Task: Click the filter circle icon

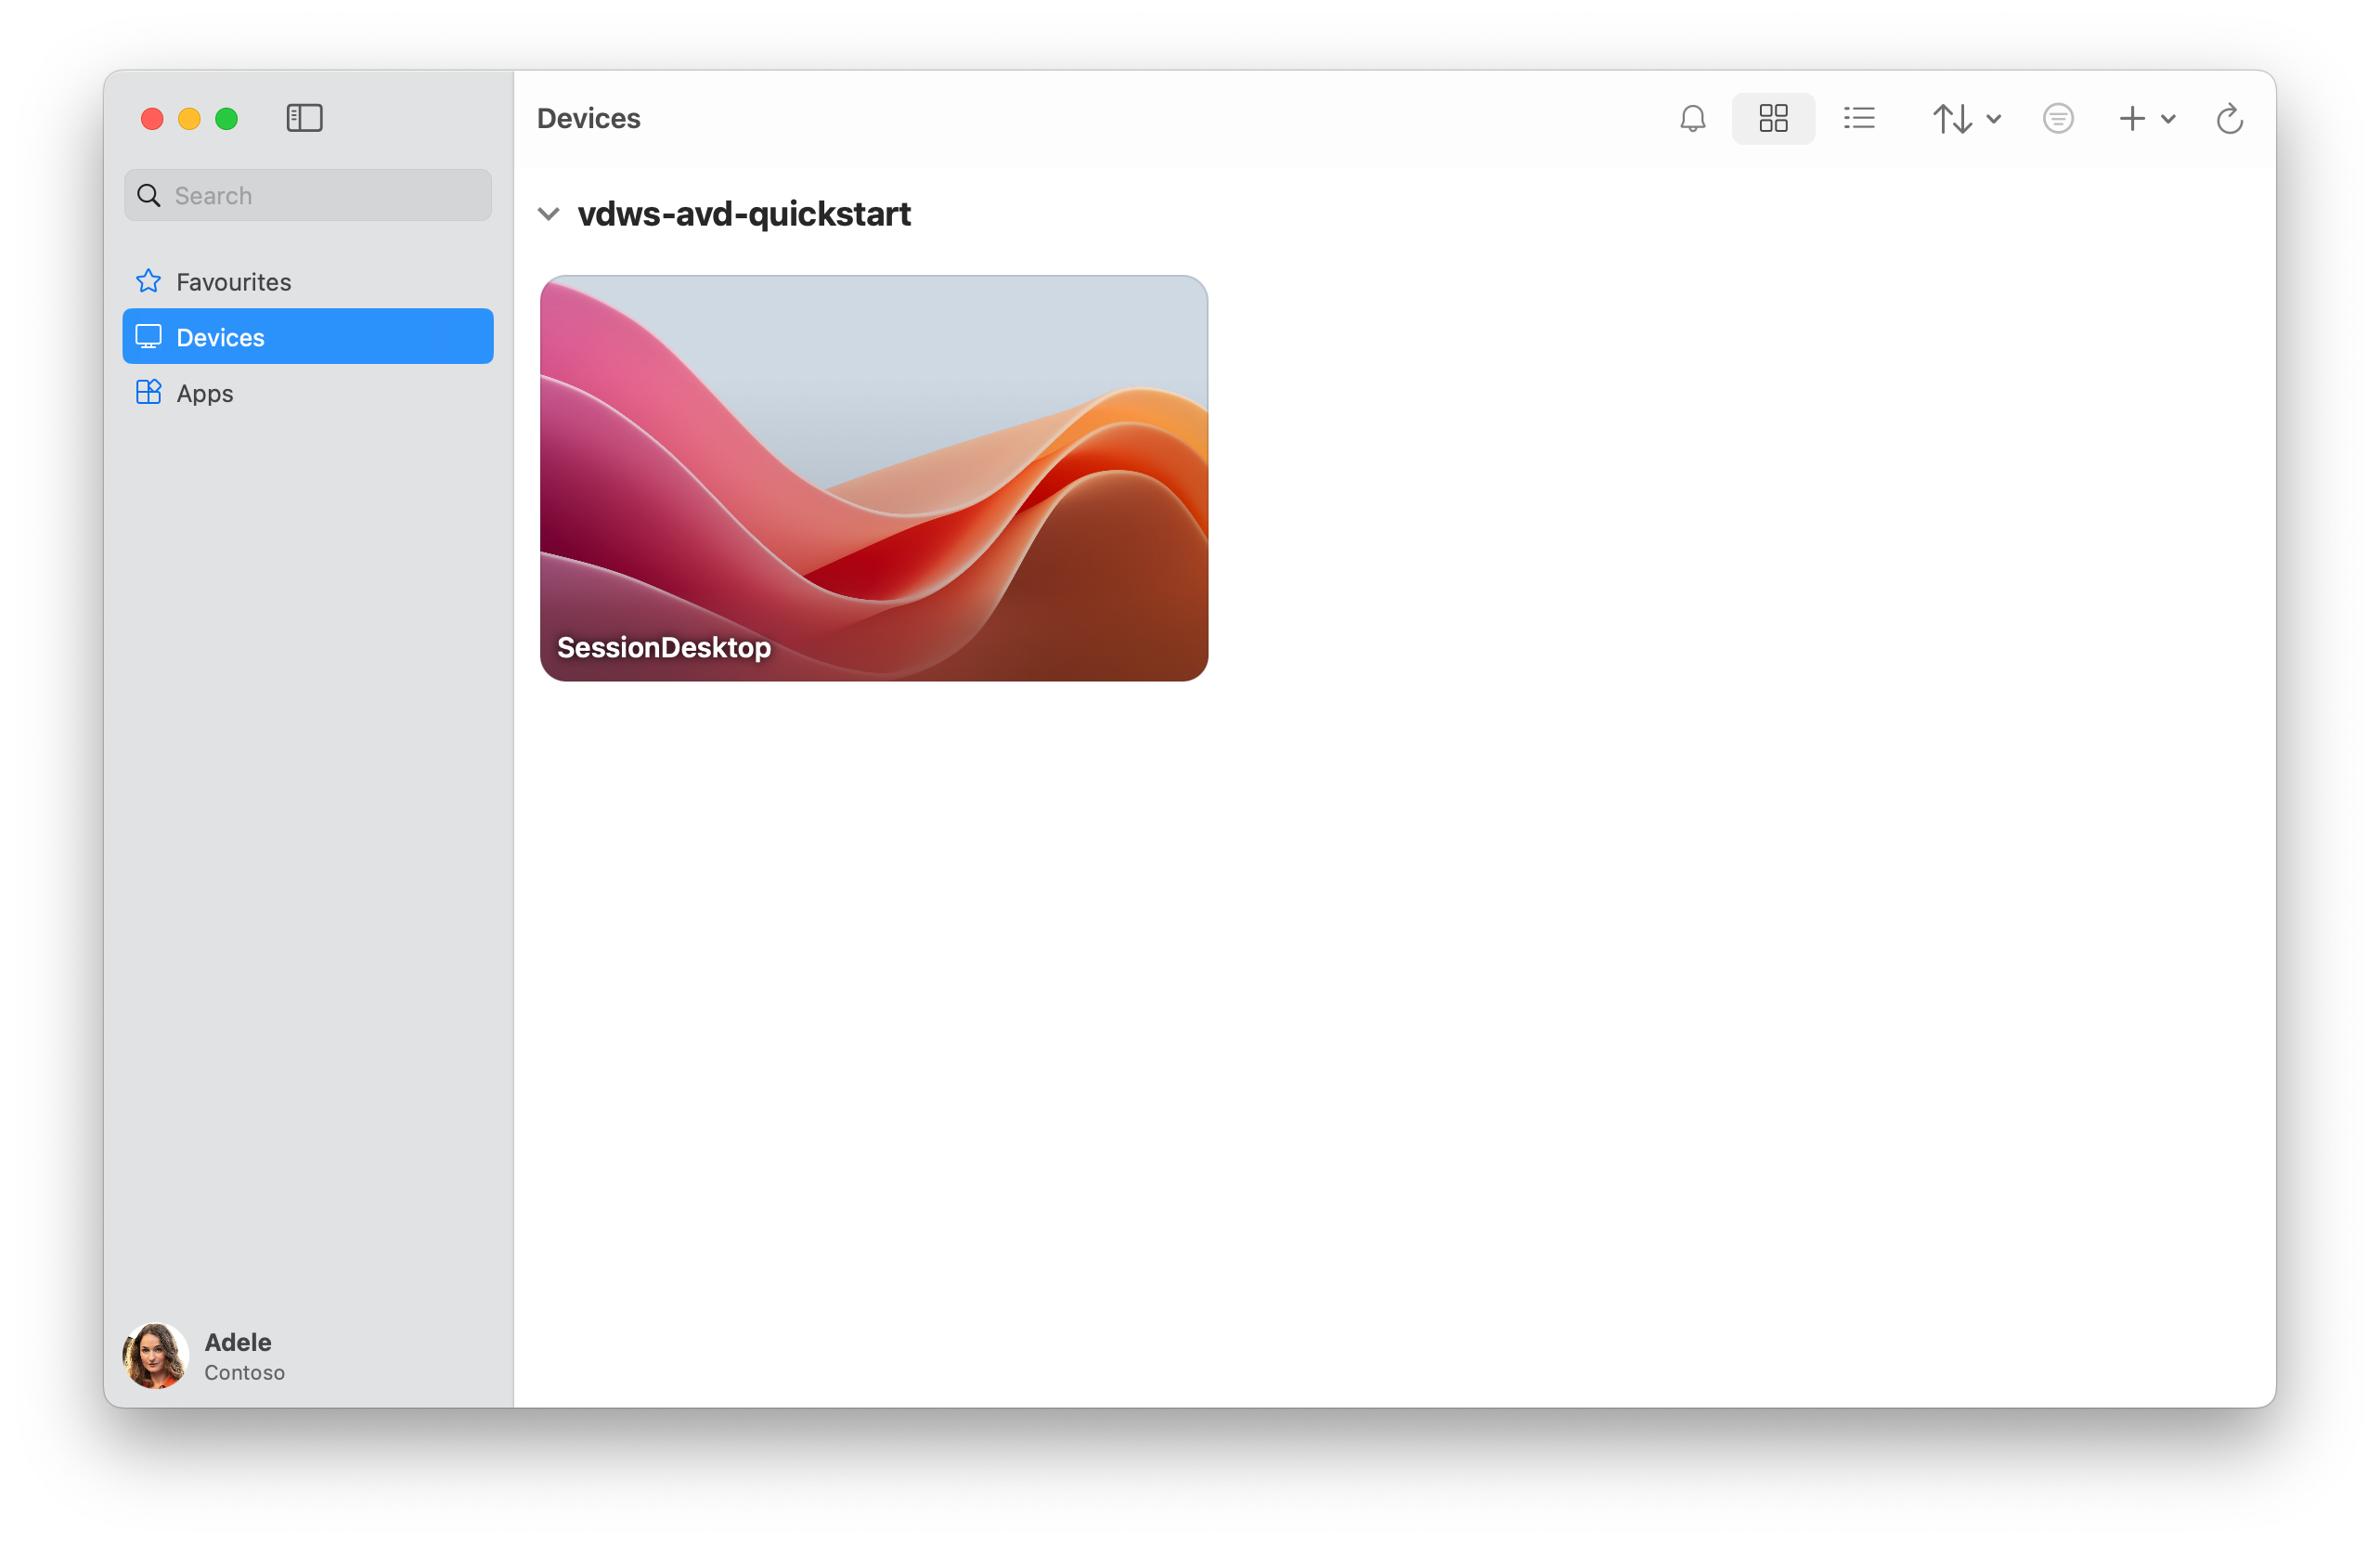Action: 2058,119
